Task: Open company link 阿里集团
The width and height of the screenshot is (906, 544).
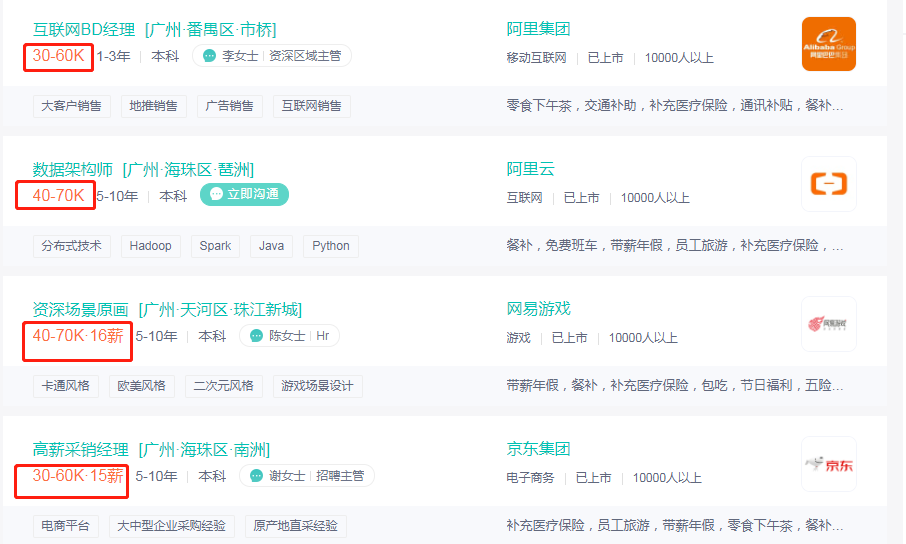Action: click(538, 29)
